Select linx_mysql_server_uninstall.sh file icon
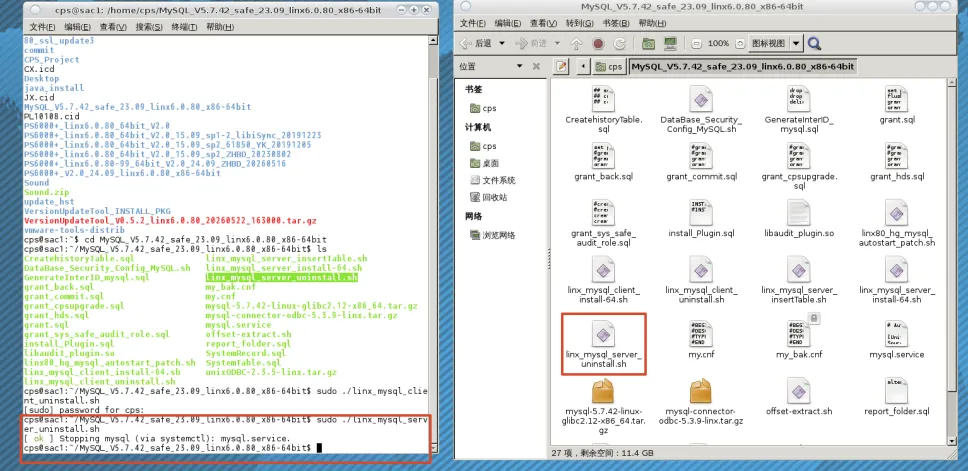The height and width of the screenshot is (471, 968). coord(603,333)
